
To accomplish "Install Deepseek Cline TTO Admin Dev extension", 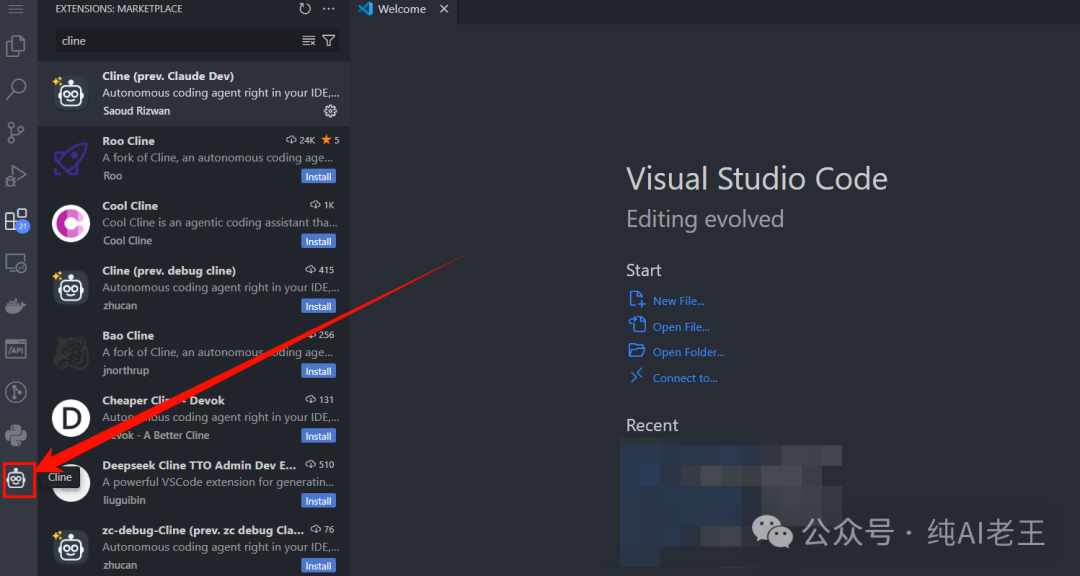I will (x=318, y=501).
